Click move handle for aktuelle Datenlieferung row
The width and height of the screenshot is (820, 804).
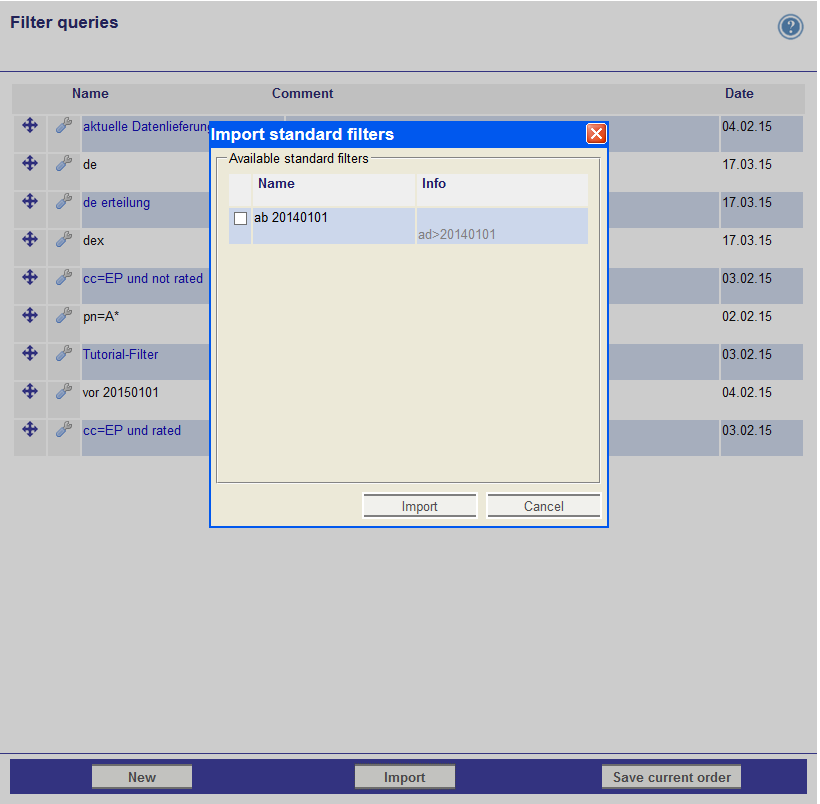[30, 125]
